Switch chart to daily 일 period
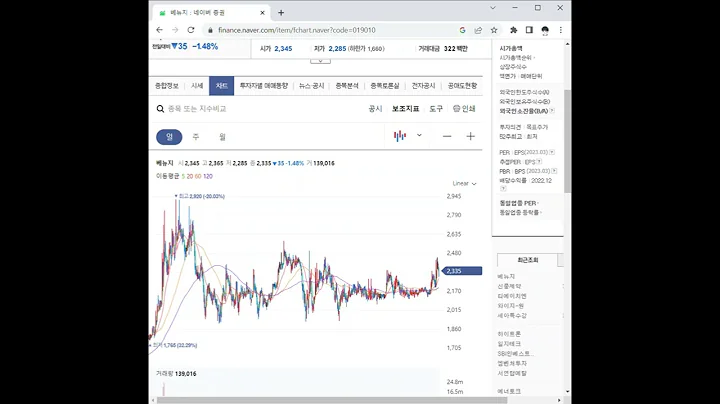This screenshot has width=720, height=404. pos(169,137)
